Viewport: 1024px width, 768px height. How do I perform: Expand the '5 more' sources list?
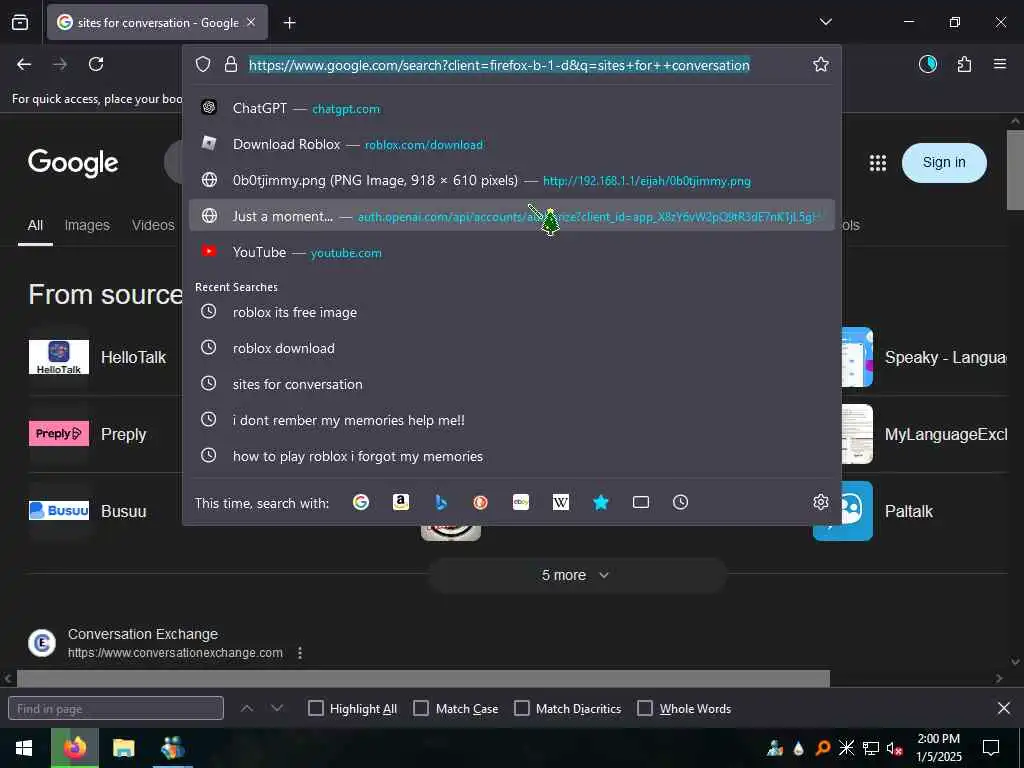point(577,575)
